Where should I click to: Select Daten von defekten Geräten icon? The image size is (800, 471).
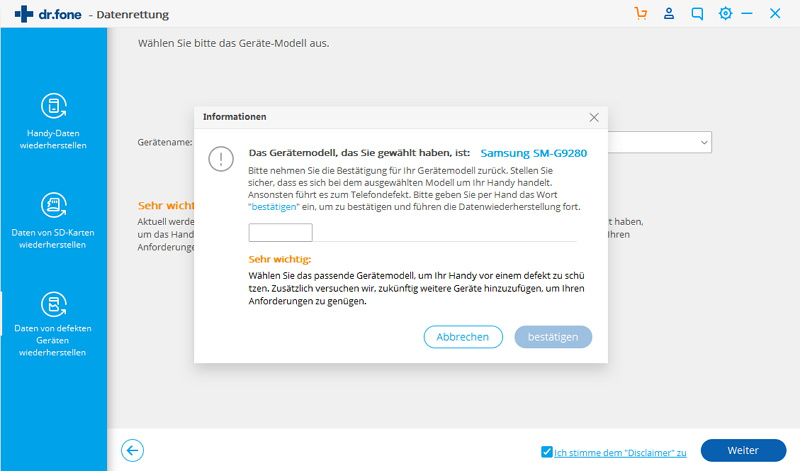(x=54, y=304)
